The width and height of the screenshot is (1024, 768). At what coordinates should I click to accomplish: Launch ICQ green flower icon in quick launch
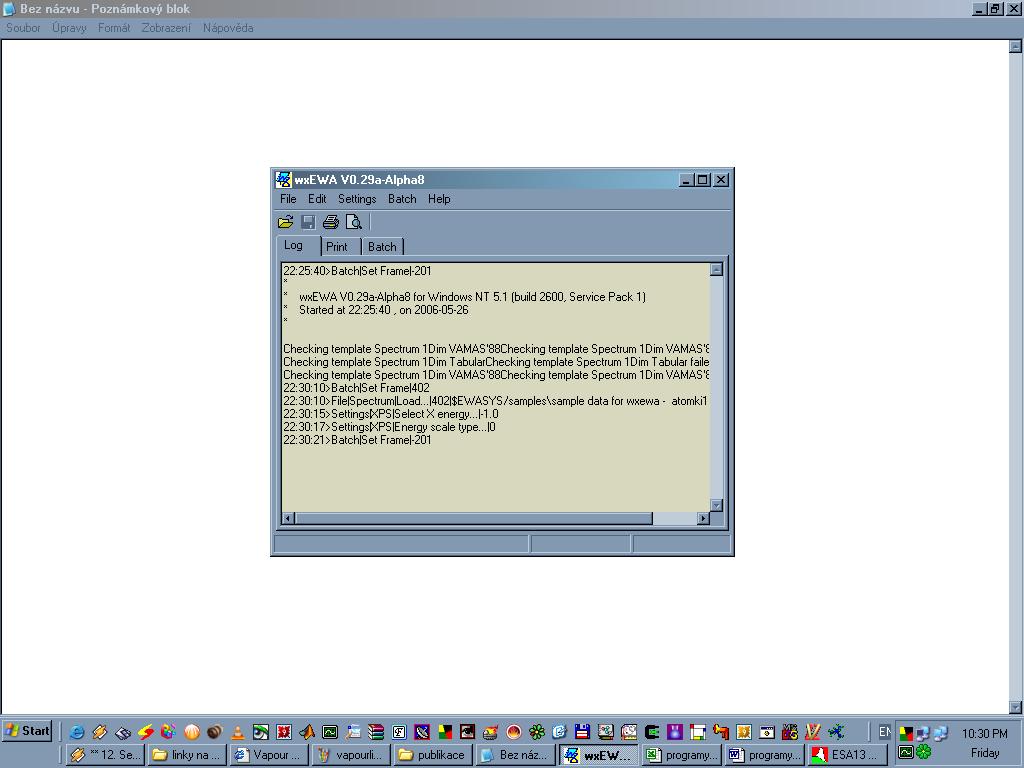pyautogui.click(x=537, y=732)
